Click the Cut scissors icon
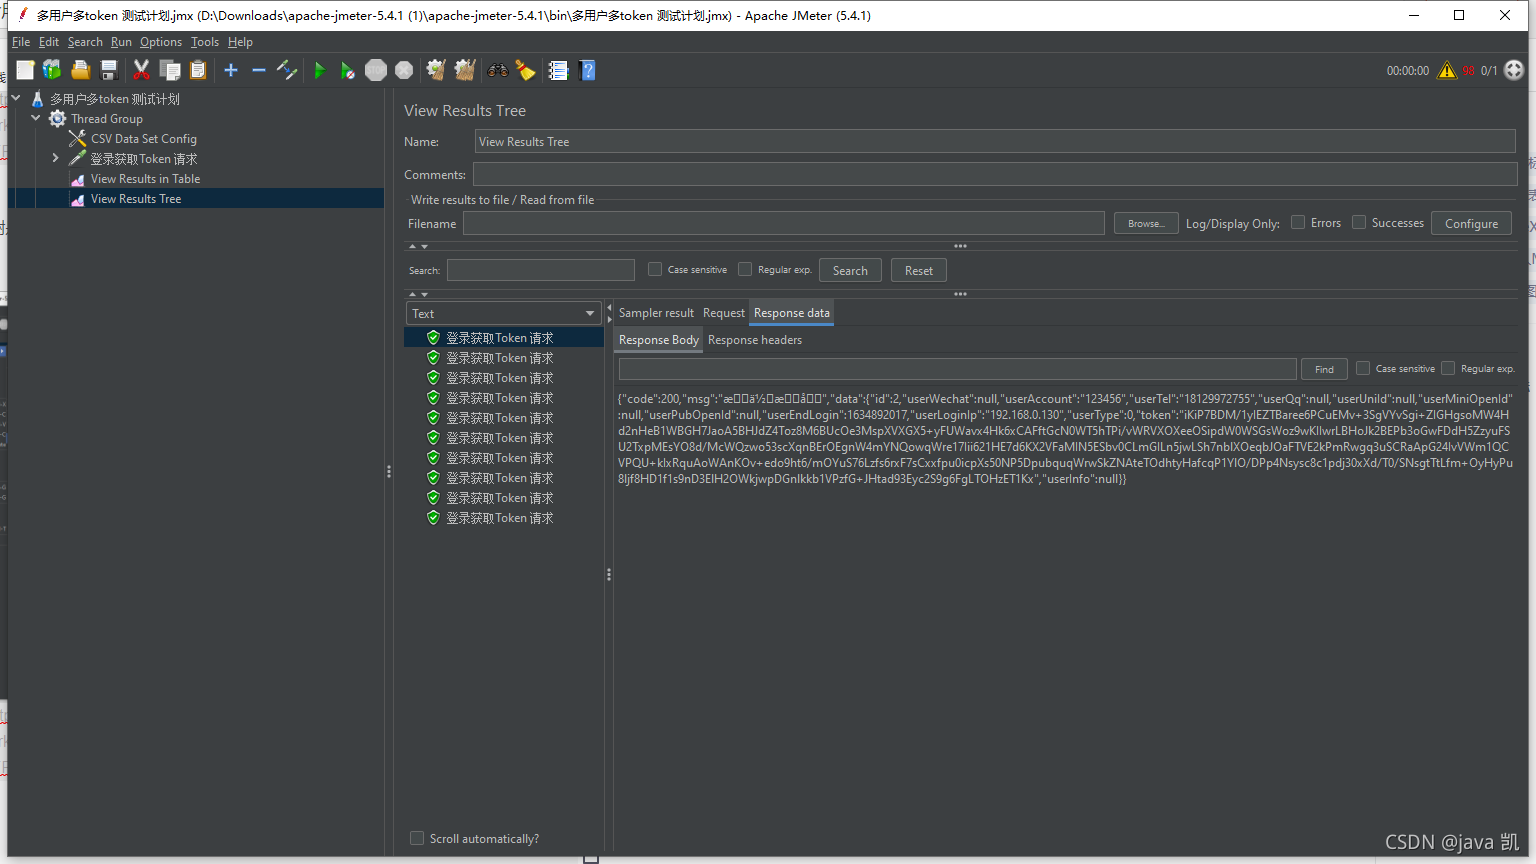Image resolution: width=1536 pixels, height=864 pixels. (141, 70)
